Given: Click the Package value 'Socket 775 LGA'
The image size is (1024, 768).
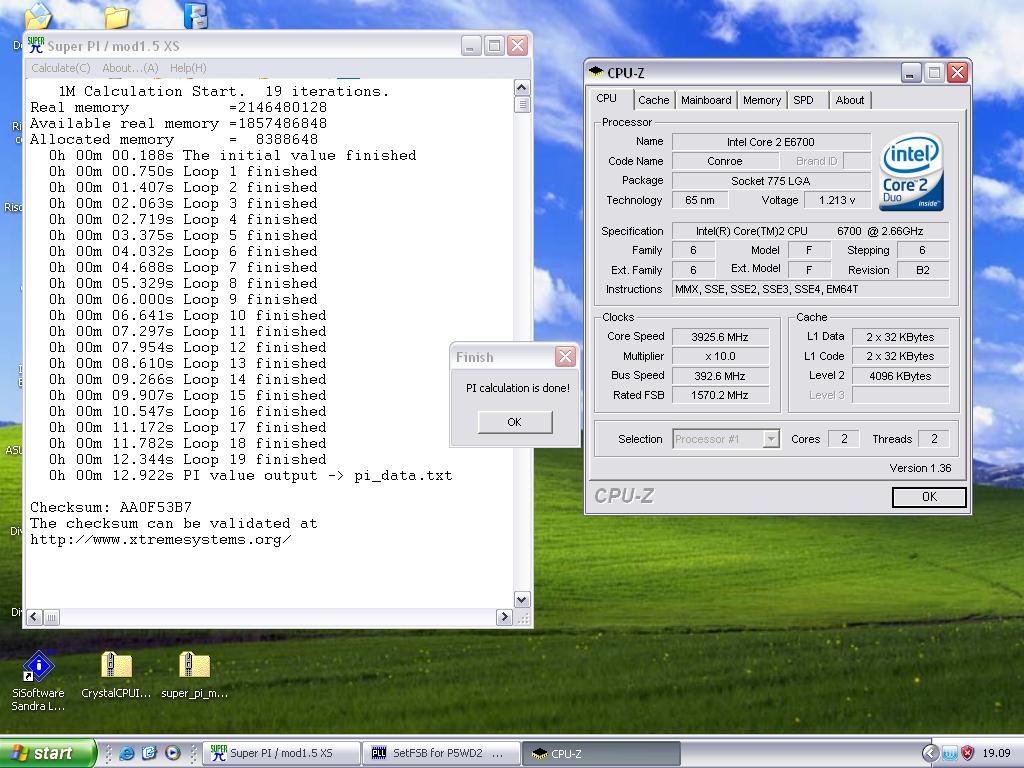Looking at the screenshot, I should pos(771,181).
